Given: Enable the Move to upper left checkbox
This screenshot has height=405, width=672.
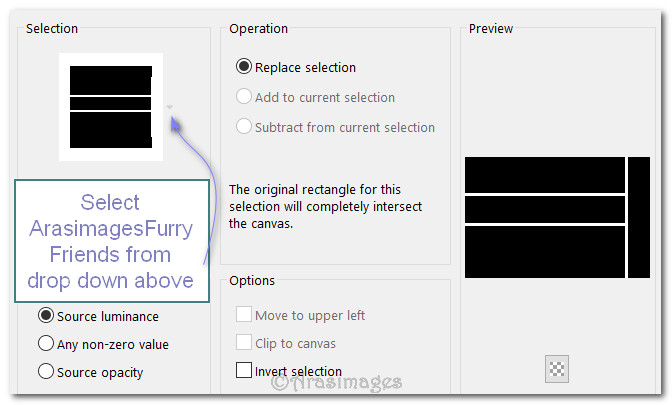Looking at the screenshot, I should click(x=244, y=315).
